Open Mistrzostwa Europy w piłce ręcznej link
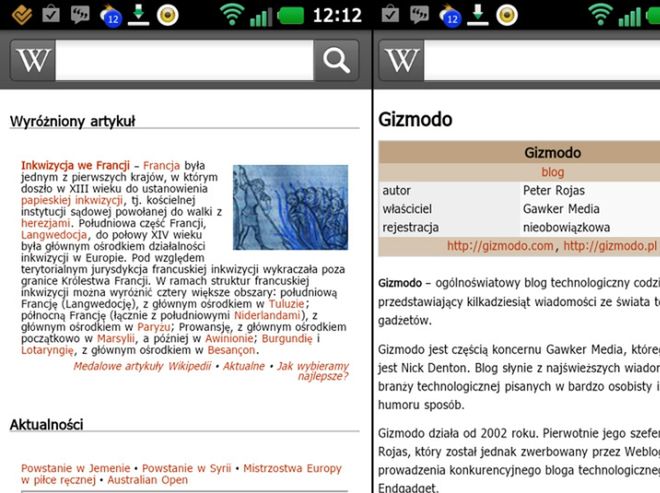The height and width of the screenshot is (493, 660). [181, 474]
